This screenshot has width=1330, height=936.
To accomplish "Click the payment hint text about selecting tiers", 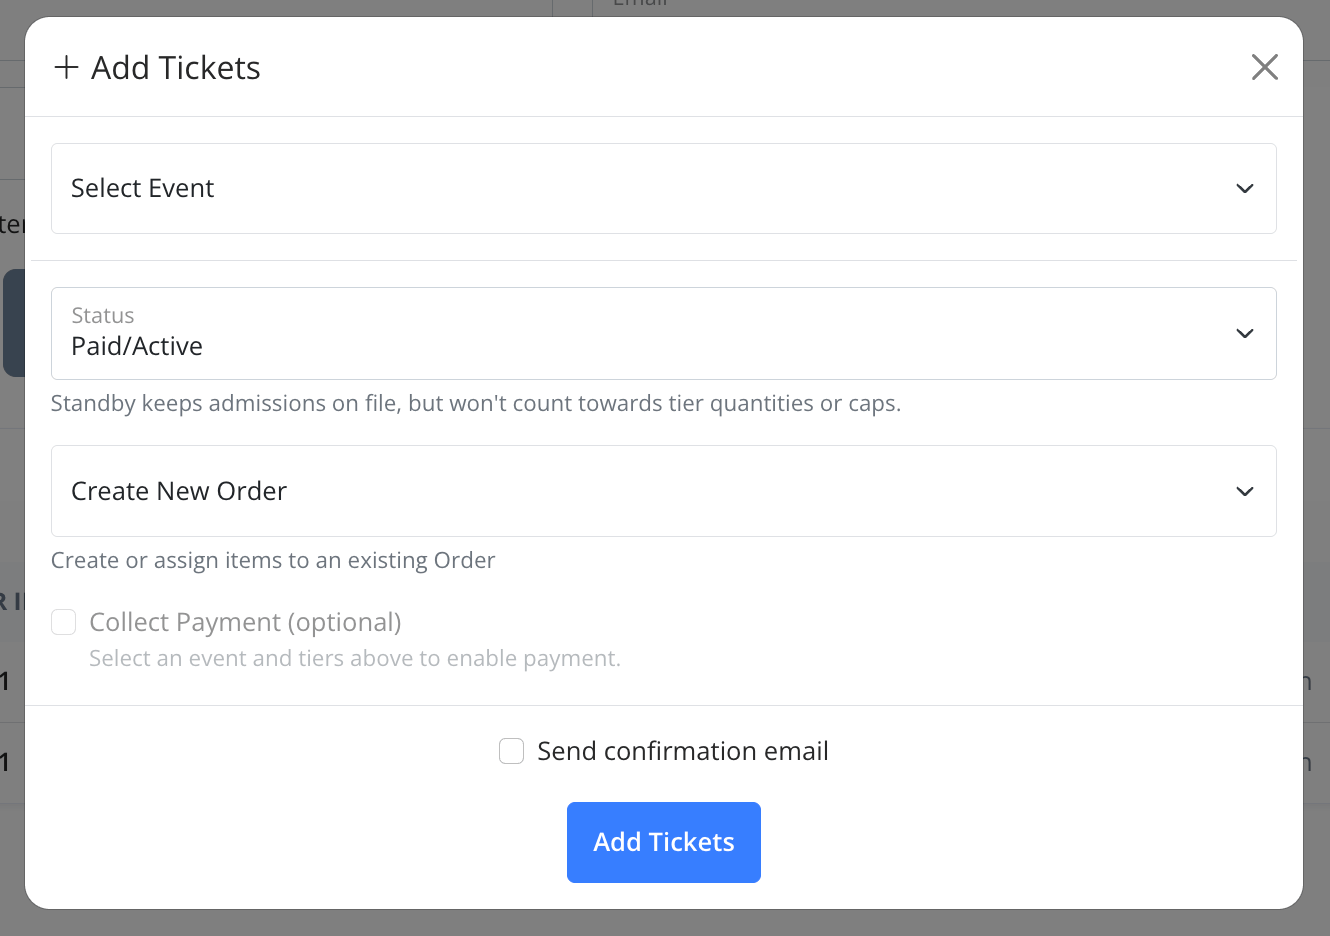I will [x=355, y=658].
